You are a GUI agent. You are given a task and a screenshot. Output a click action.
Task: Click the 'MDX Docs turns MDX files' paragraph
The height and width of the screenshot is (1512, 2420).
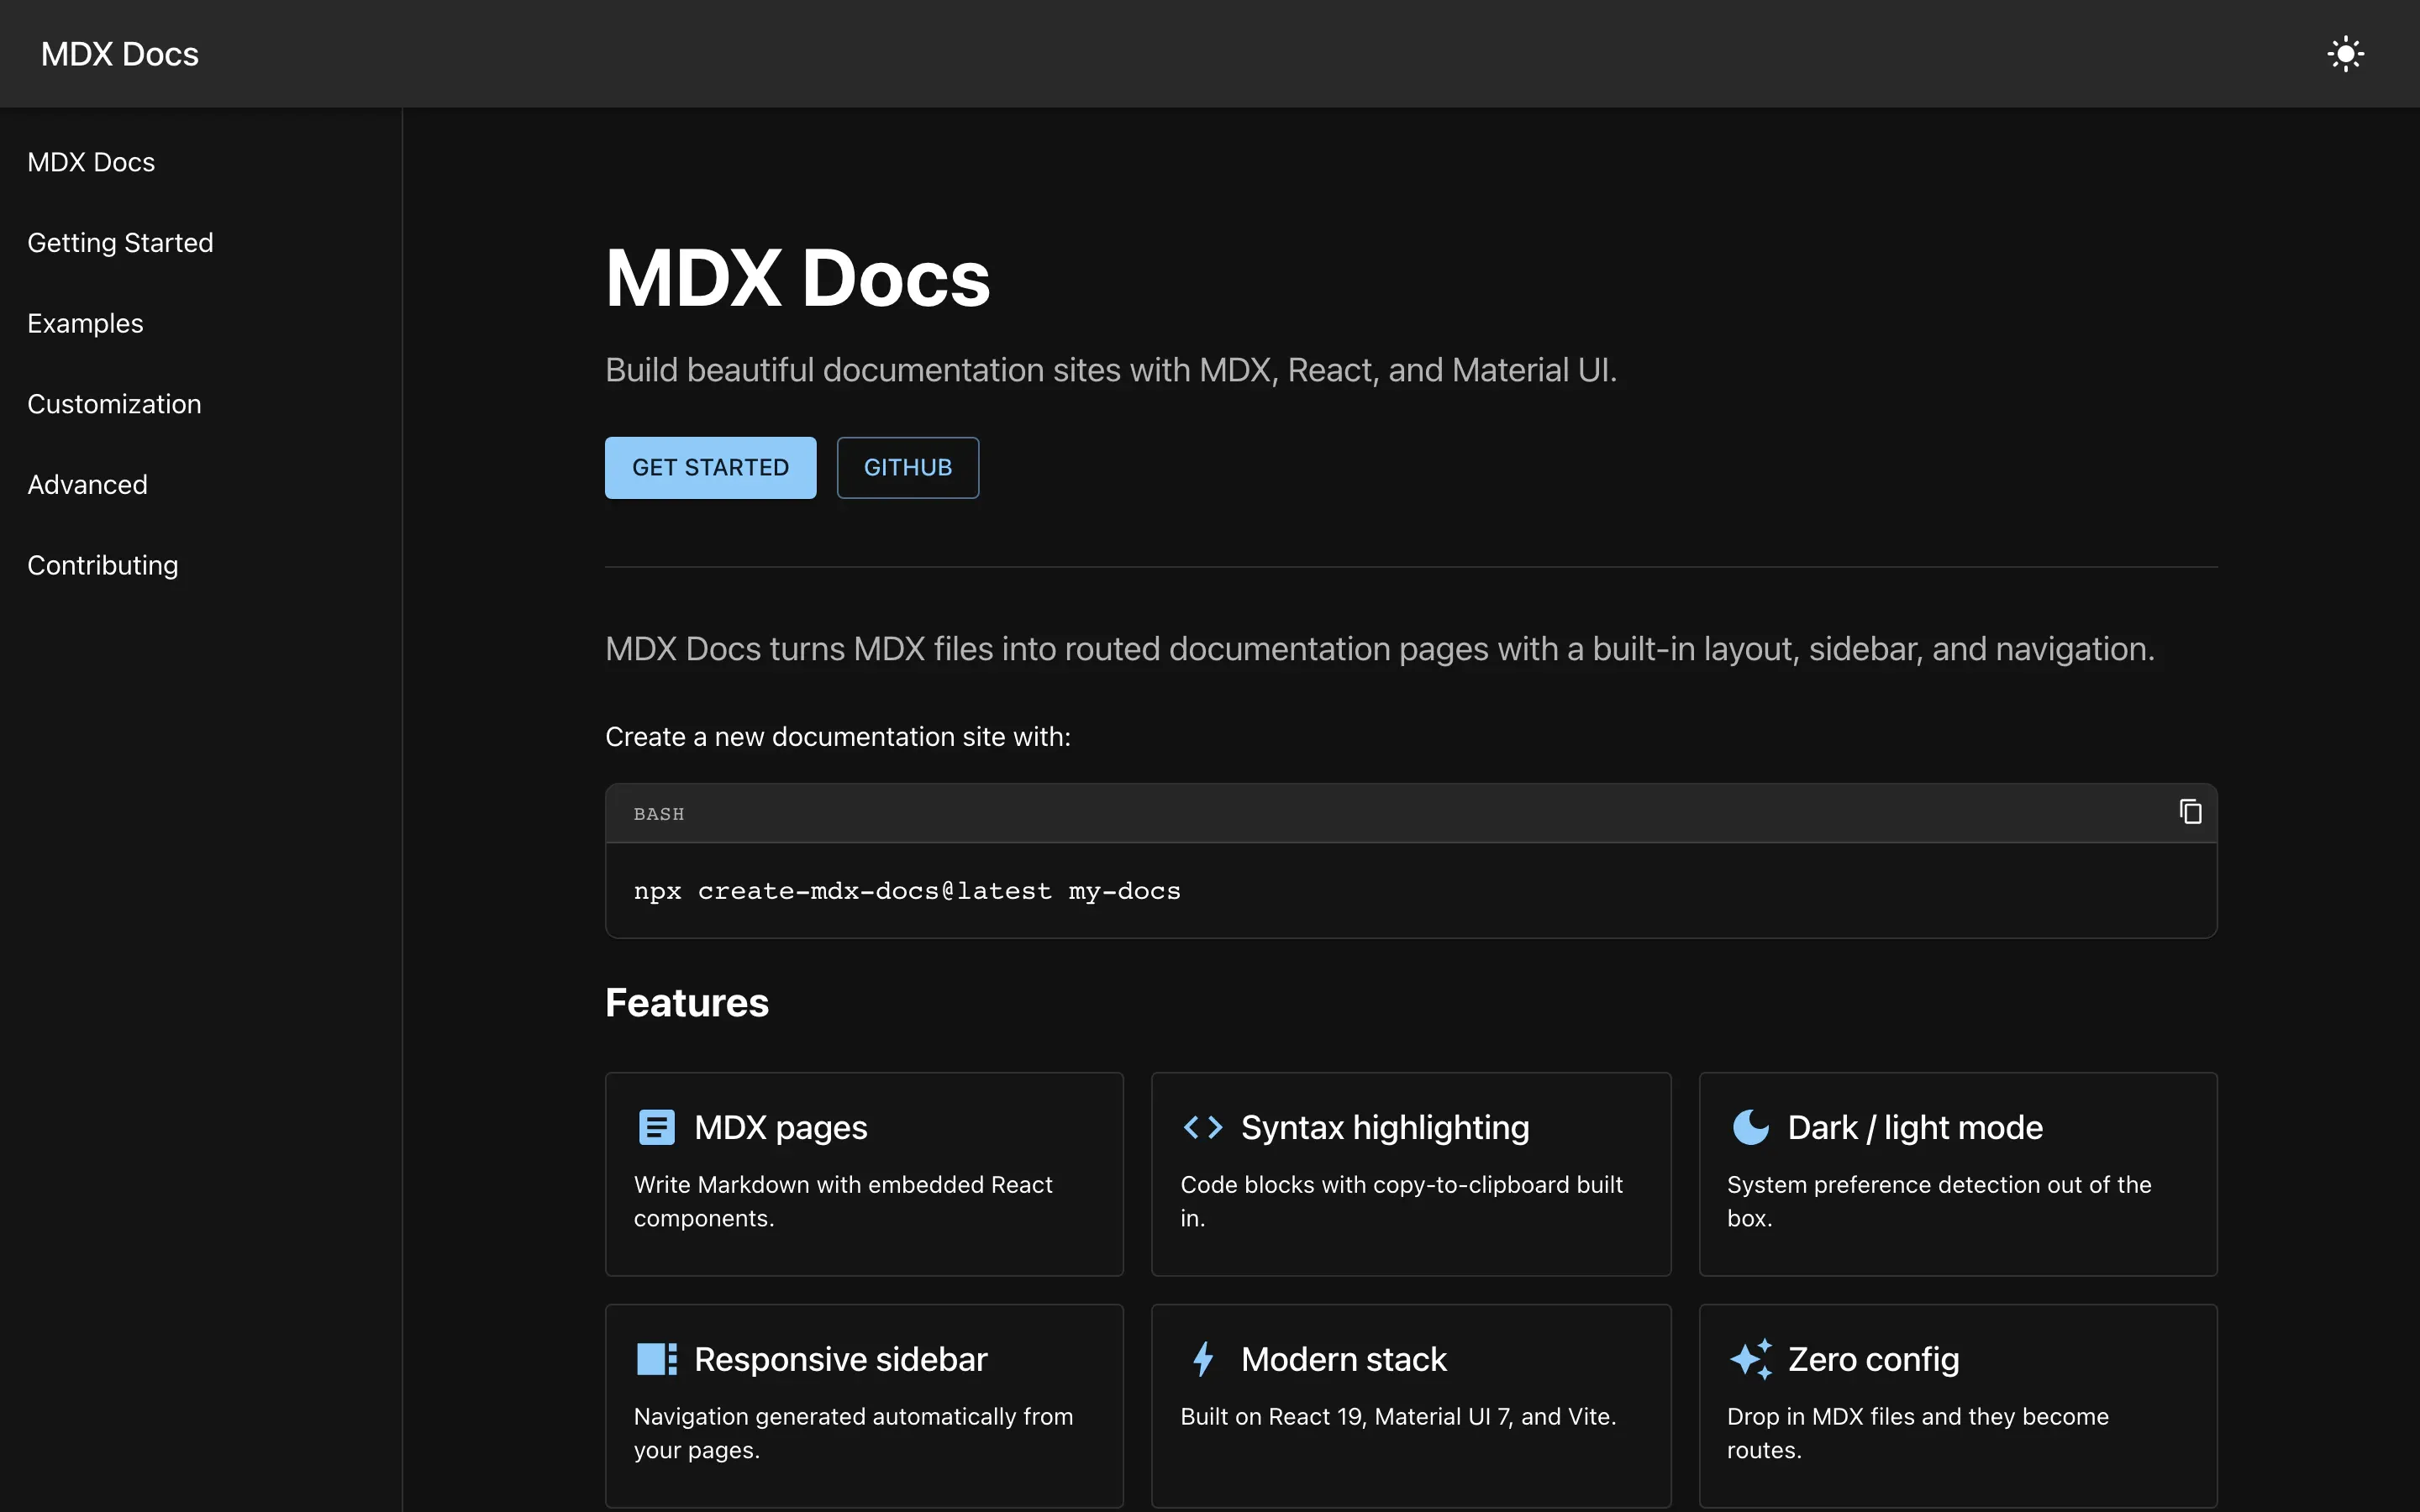tap(1380, 649)
